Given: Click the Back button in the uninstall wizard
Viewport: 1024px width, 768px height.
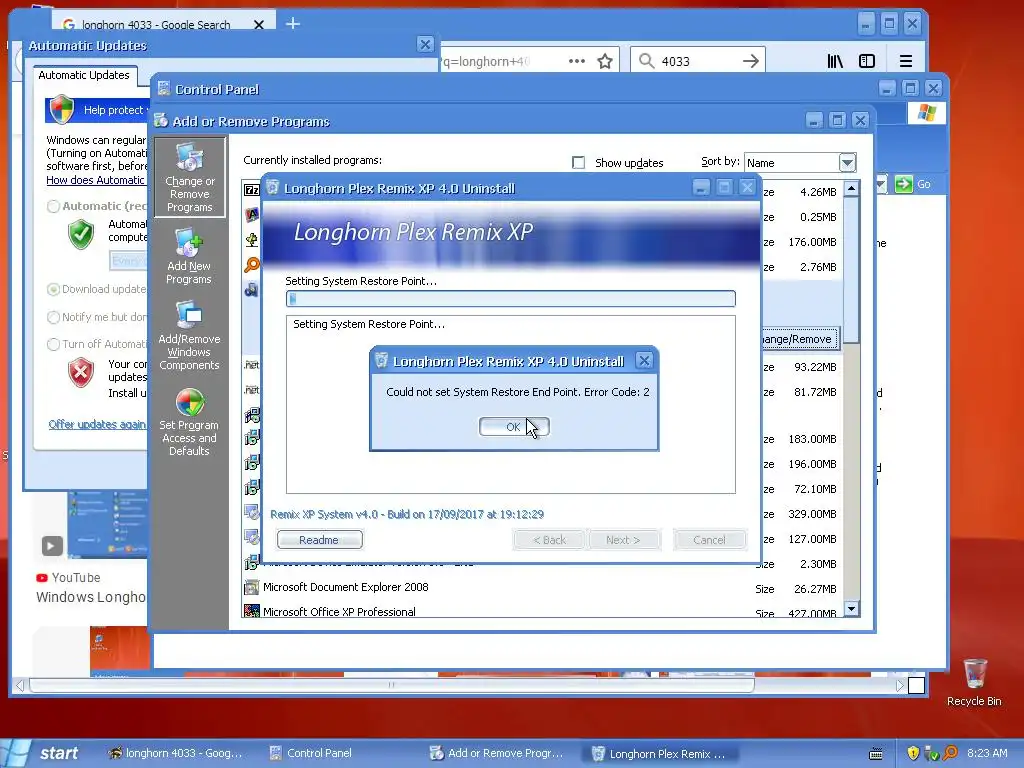Looking at the screenshot, I should pos(550,539).
